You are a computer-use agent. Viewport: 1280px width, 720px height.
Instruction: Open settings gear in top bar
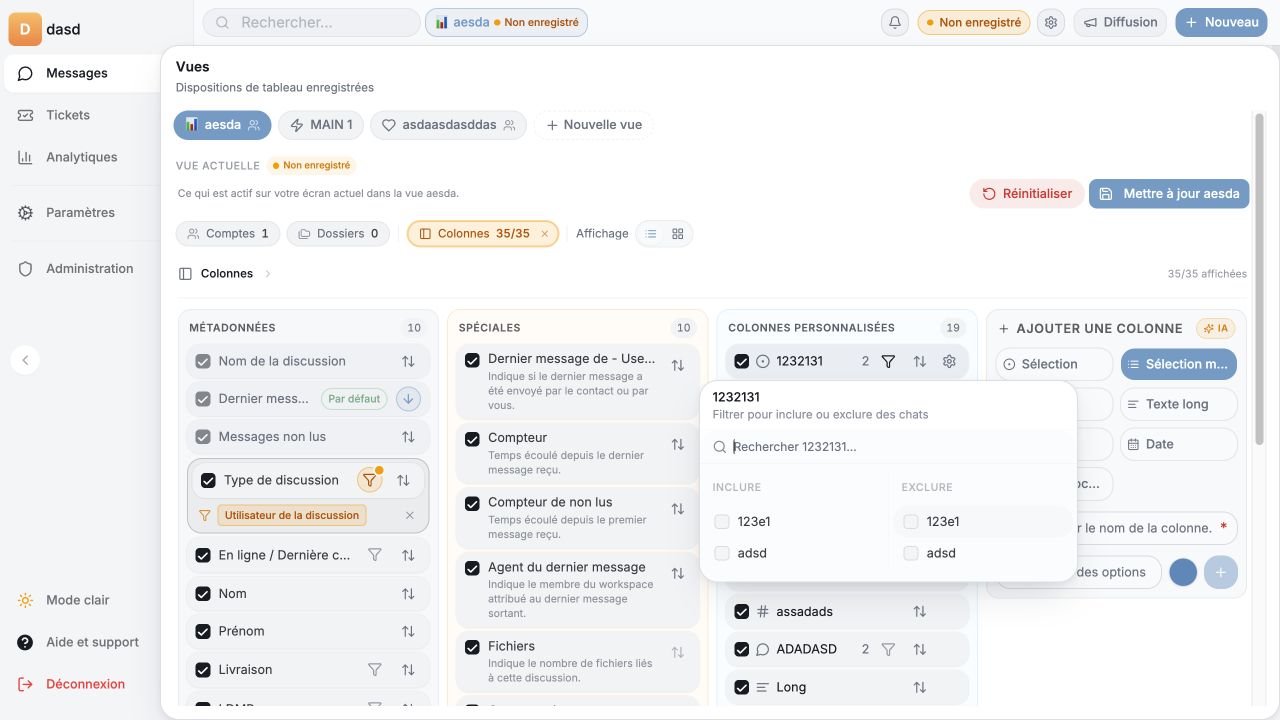point(1050,22)
